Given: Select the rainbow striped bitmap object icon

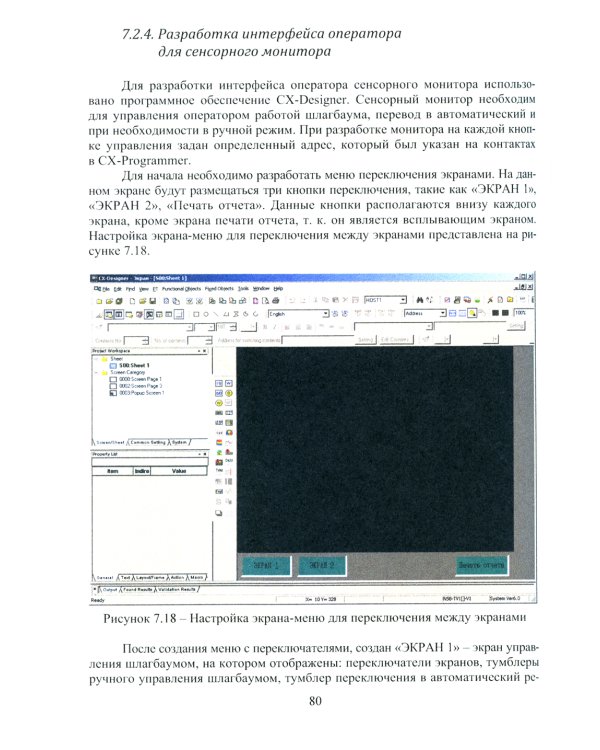Looking at the screenshot, I should 219,442.
